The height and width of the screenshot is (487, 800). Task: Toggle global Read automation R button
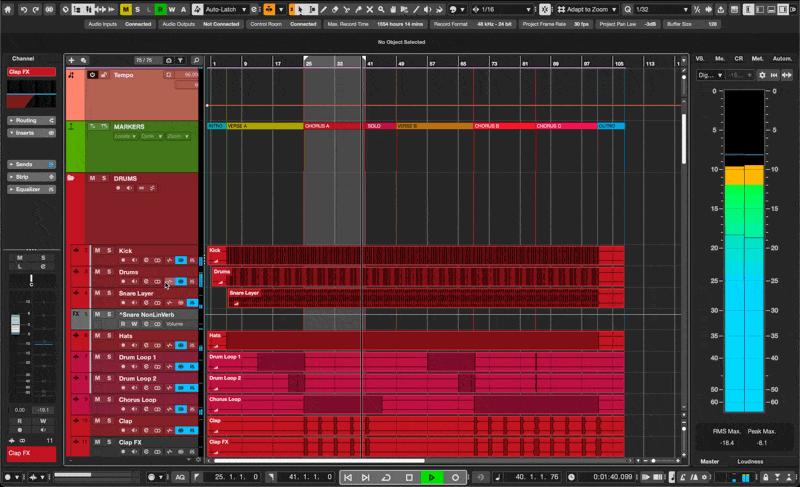(x=160, y=10)
